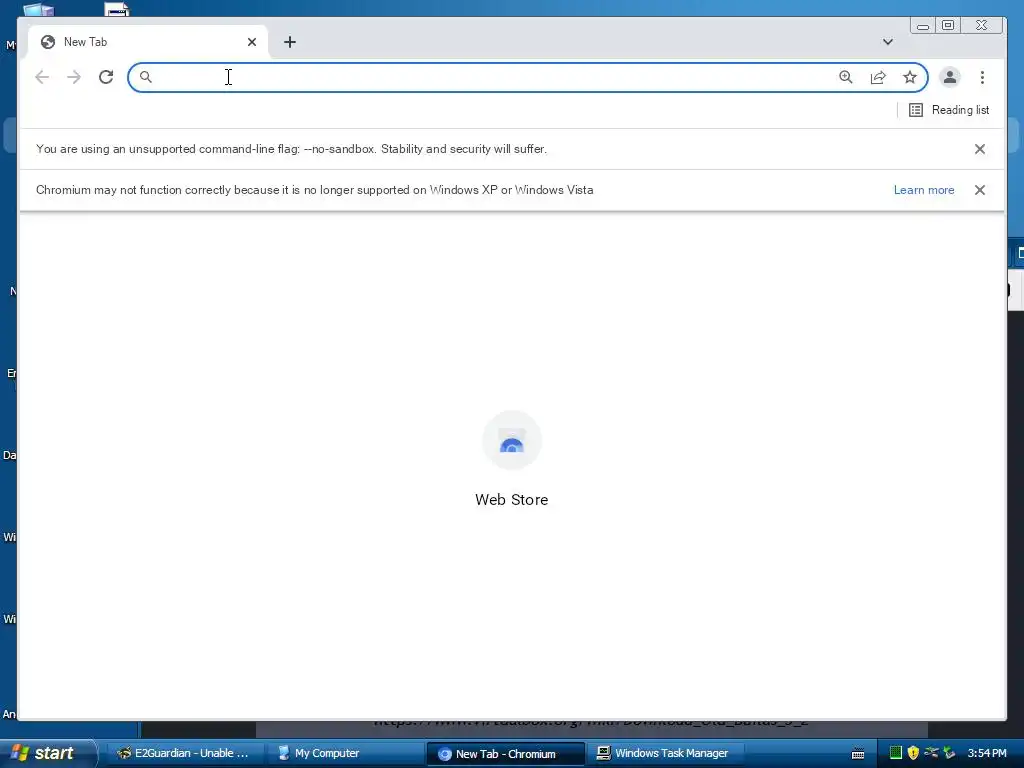Click the browser back arrow
1024x768 pixels.
pos(42,77)
